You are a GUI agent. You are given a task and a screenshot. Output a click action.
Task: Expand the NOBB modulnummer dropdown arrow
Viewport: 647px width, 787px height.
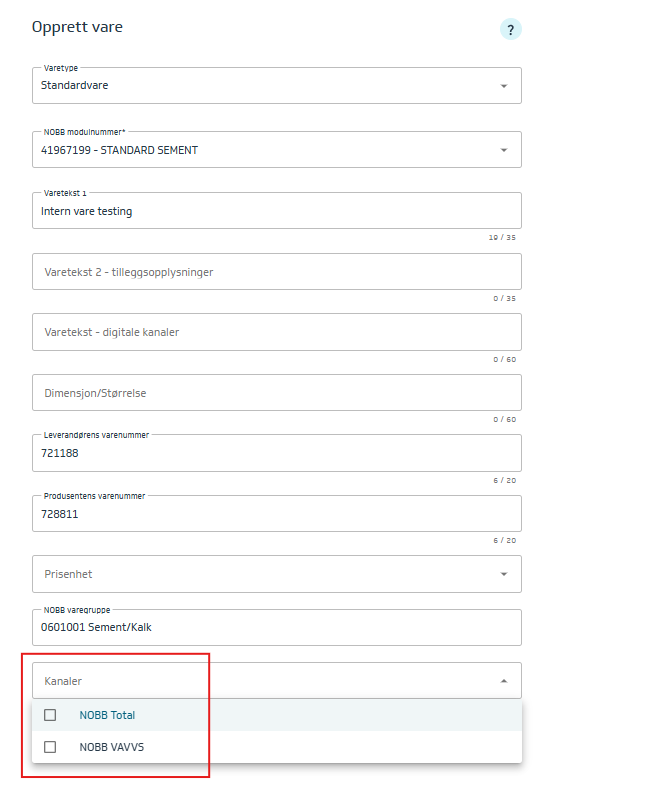click(503, 150)
